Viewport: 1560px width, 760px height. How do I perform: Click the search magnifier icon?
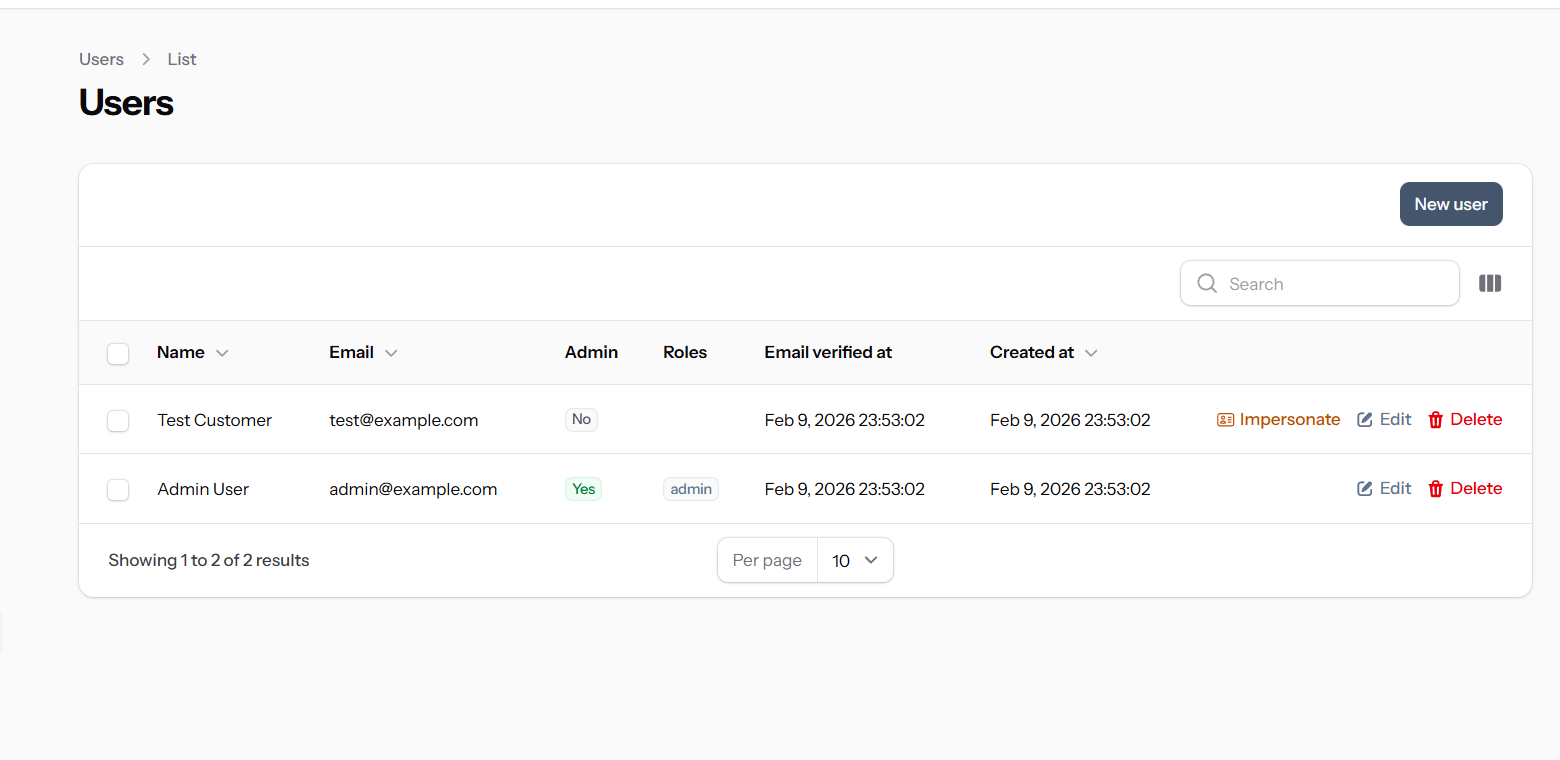(x=1206, y=283)
